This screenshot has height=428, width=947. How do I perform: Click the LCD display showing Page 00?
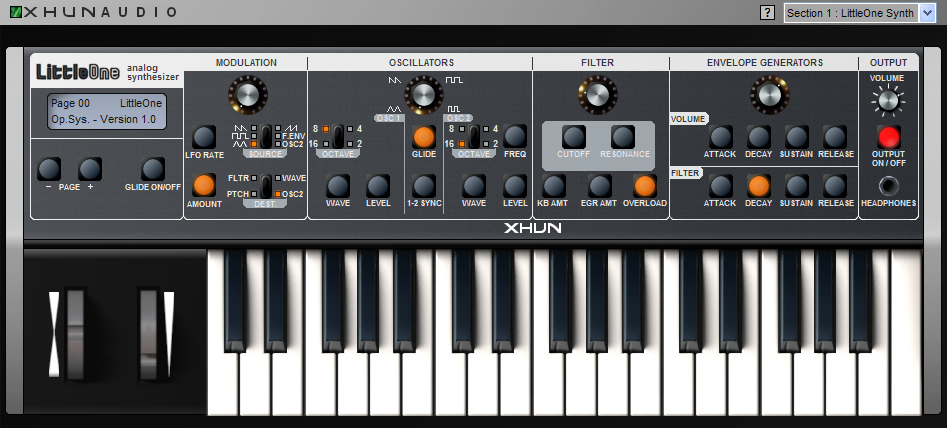(107, 111)
